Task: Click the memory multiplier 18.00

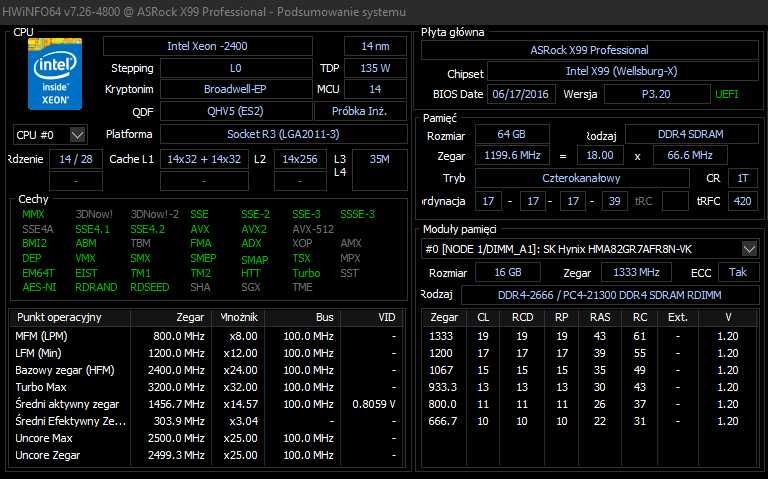Action: coord(600,155)
